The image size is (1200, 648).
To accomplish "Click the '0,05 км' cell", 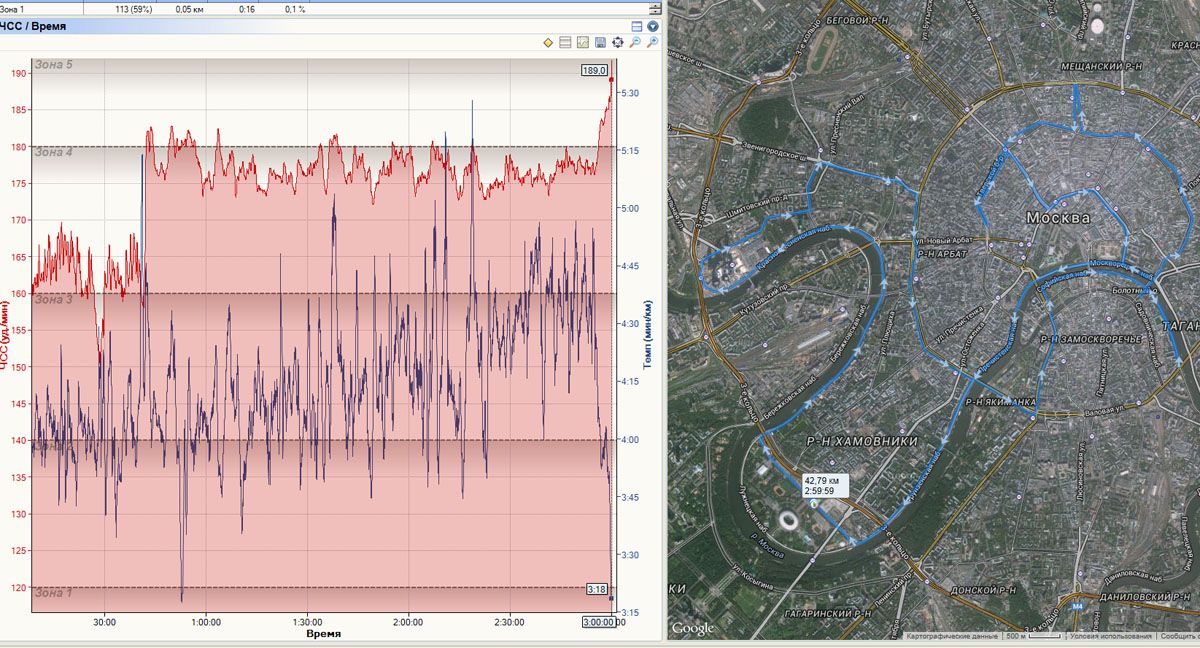I will click(191, 8).
